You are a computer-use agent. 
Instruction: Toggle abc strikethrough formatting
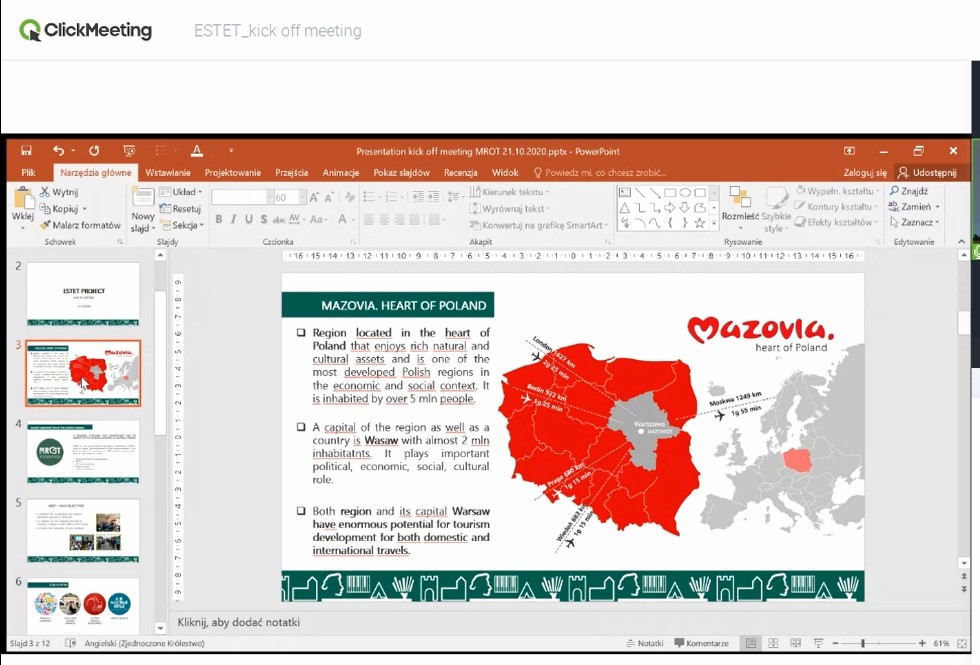[279, 219]
